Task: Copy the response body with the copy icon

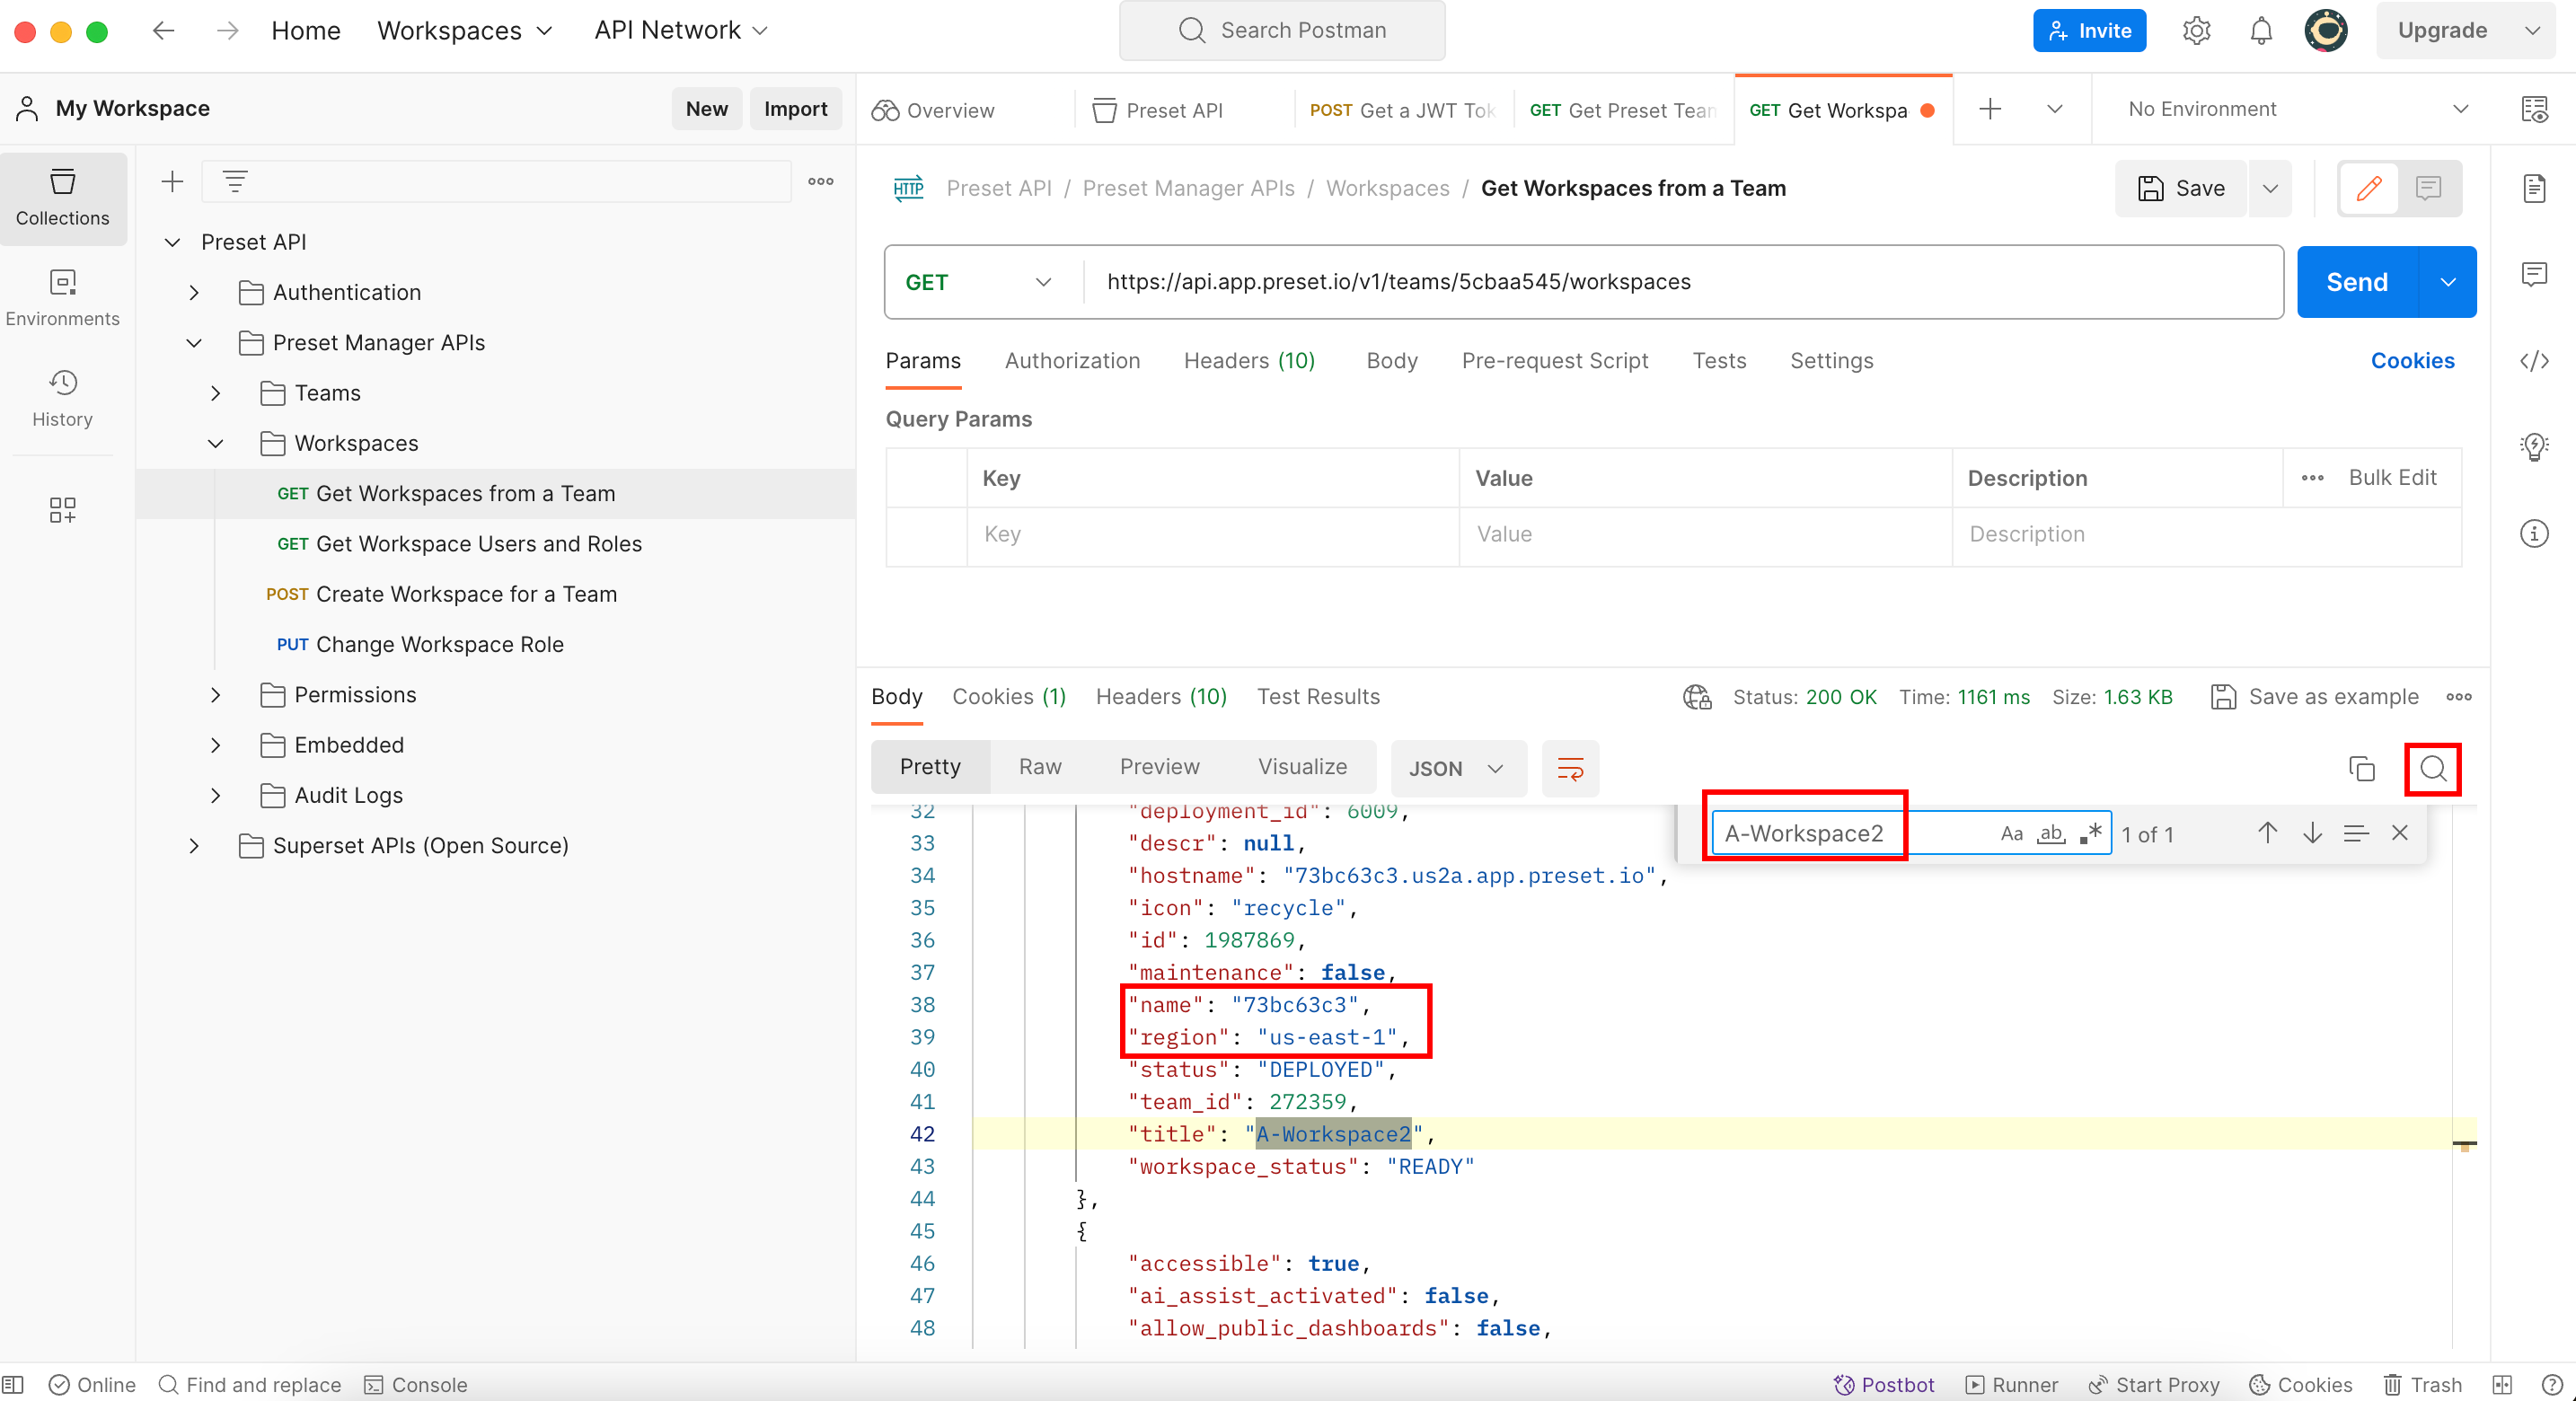Action: coord(2361,769)
